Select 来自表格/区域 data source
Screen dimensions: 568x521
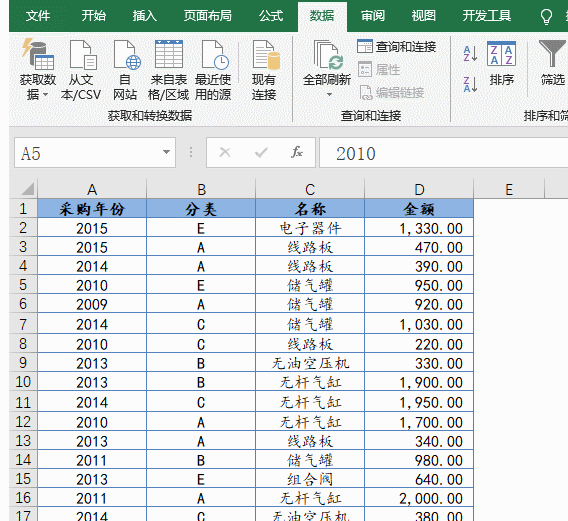(168, 70)
